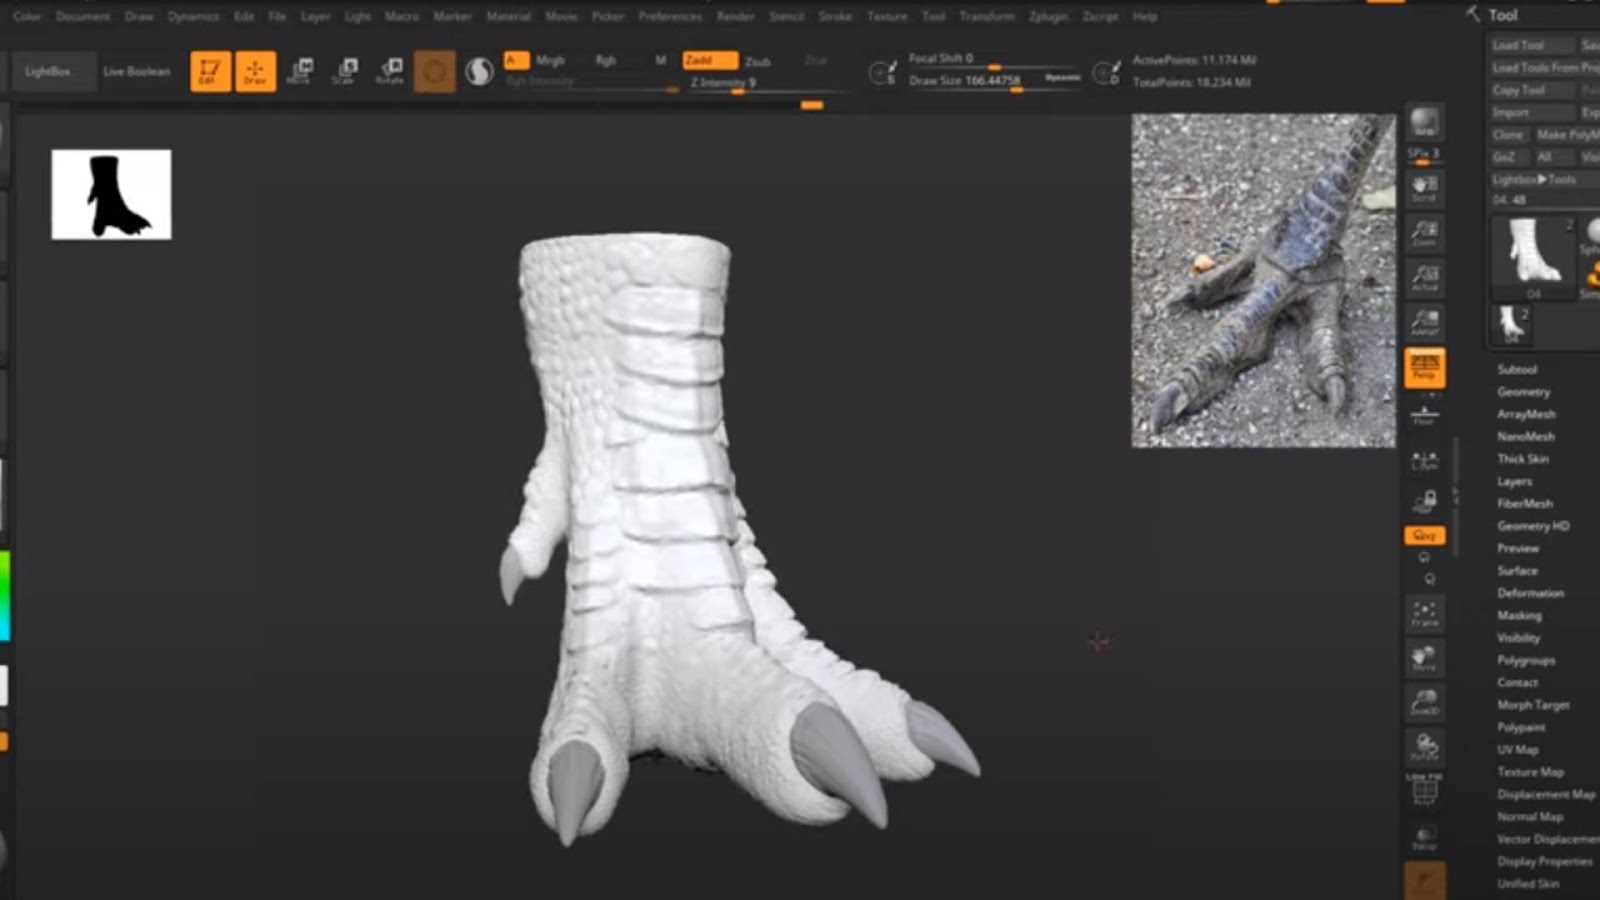
Task: Open the Texture menu
Action: 886,16
